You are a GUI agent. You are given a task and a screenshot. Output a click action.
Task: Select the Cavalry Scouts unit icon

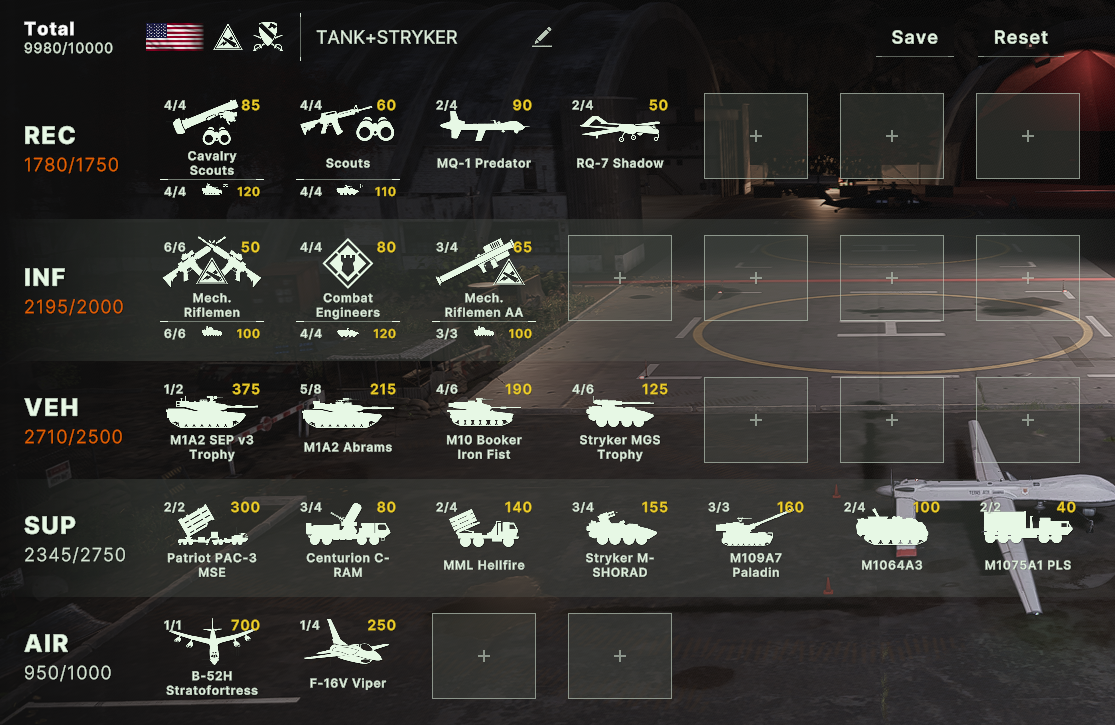[210, 122]
